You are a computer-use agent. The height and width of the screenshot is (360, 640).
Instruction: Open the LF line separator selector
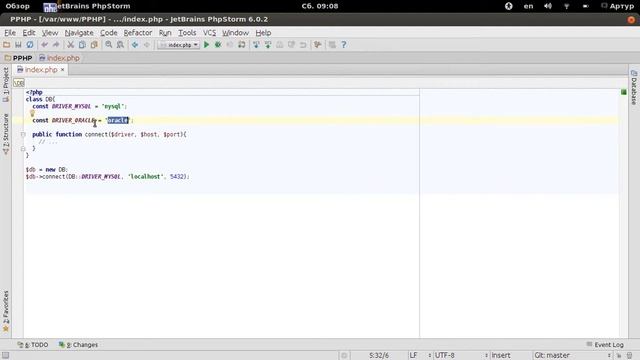[420, 356]
